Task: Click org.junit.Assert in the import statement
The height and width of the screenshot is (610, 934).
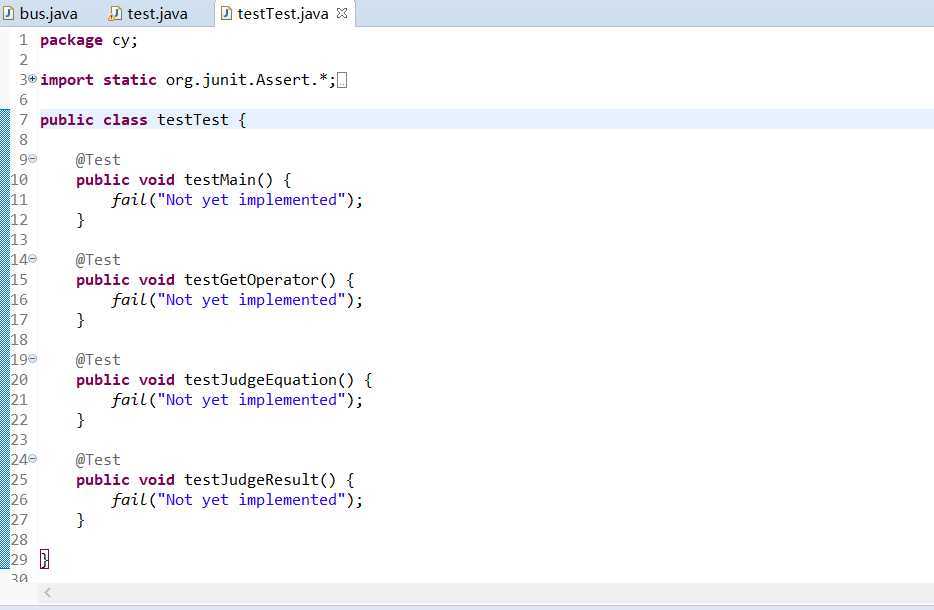Action: [x=238, y=80]
